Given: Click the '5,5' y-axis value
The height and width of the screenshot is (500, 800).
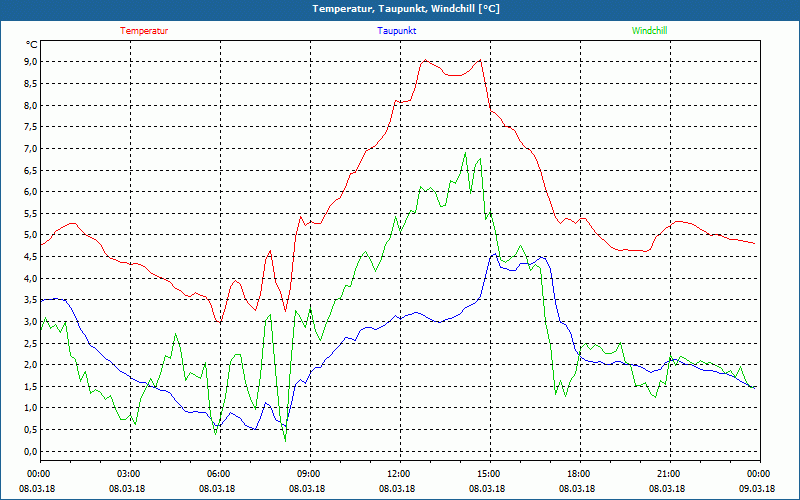Looking at the screenshot, I should point(31,213).
